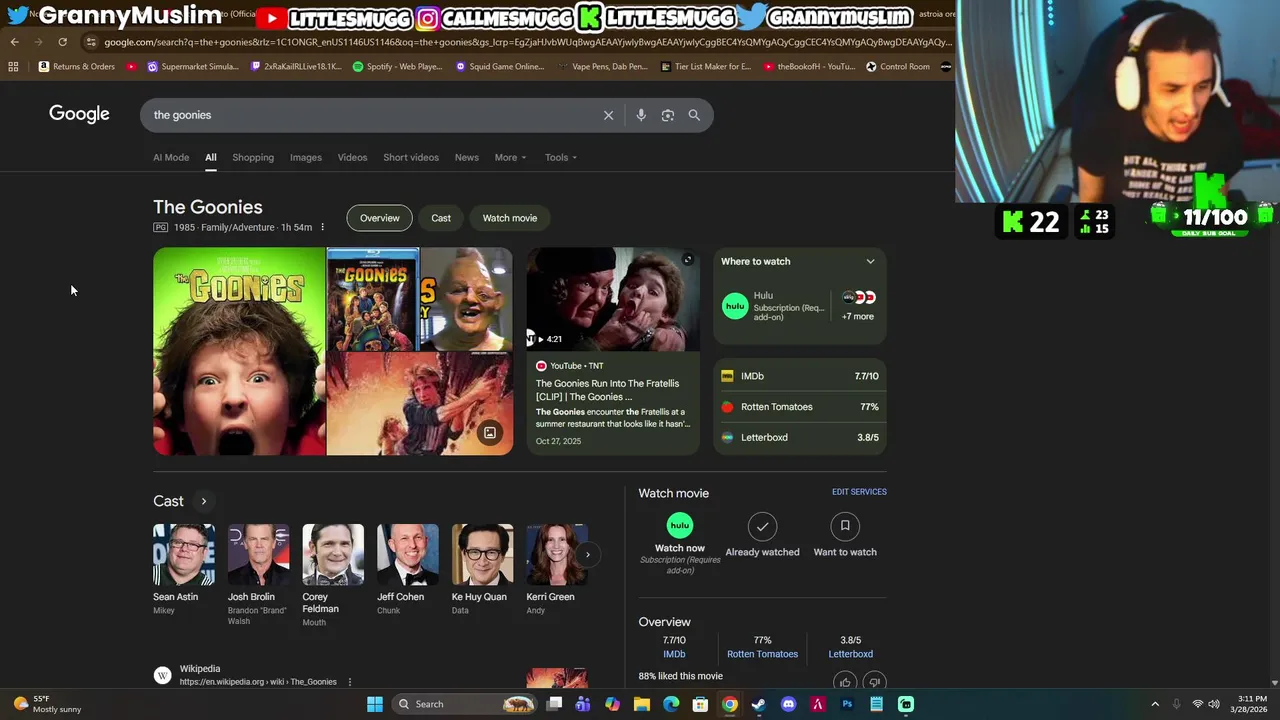Click the thumbs down icon for the movie
This screenshot has width=1280, height=720.
point(874,682)
